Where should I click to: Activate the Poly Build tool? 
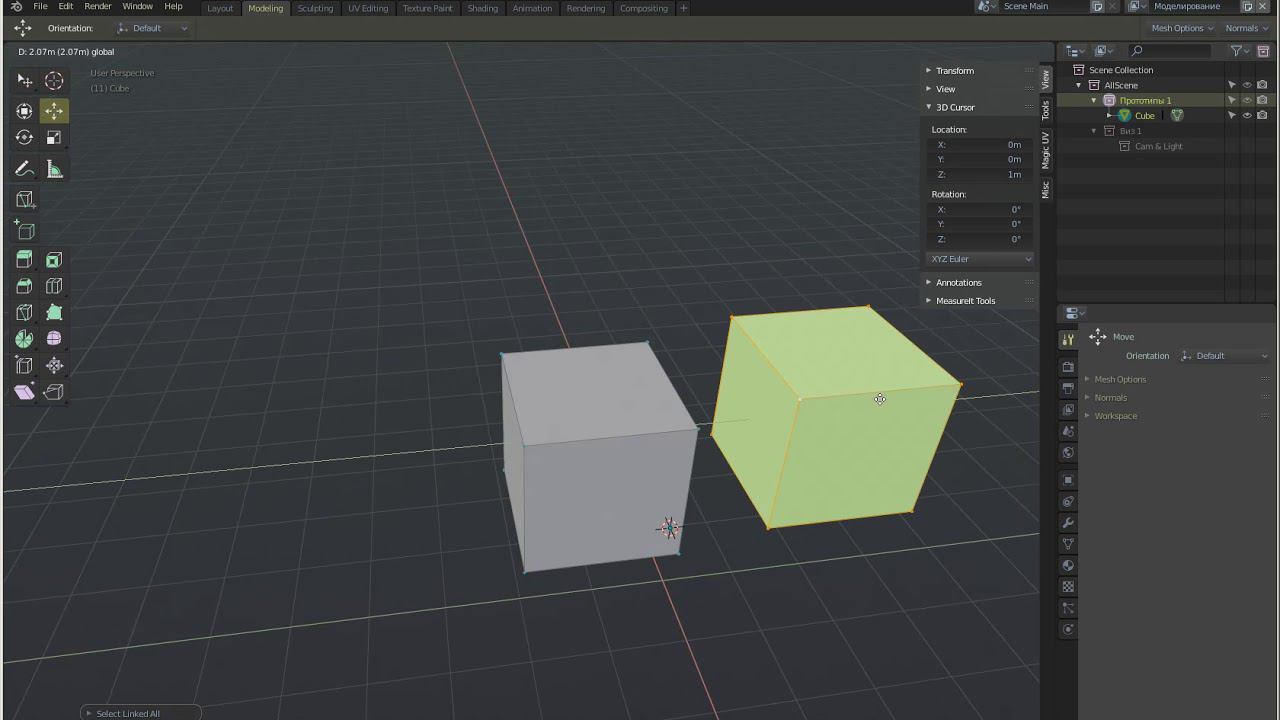pos(54,313)
